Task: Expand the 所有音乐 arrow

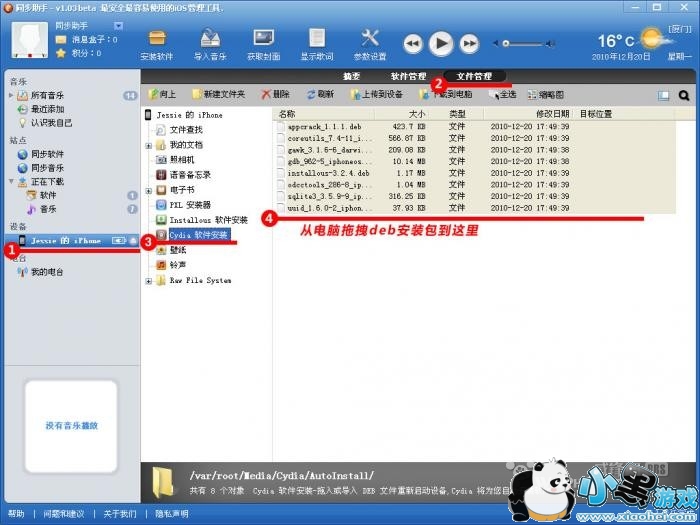Action: click(11, 95)
